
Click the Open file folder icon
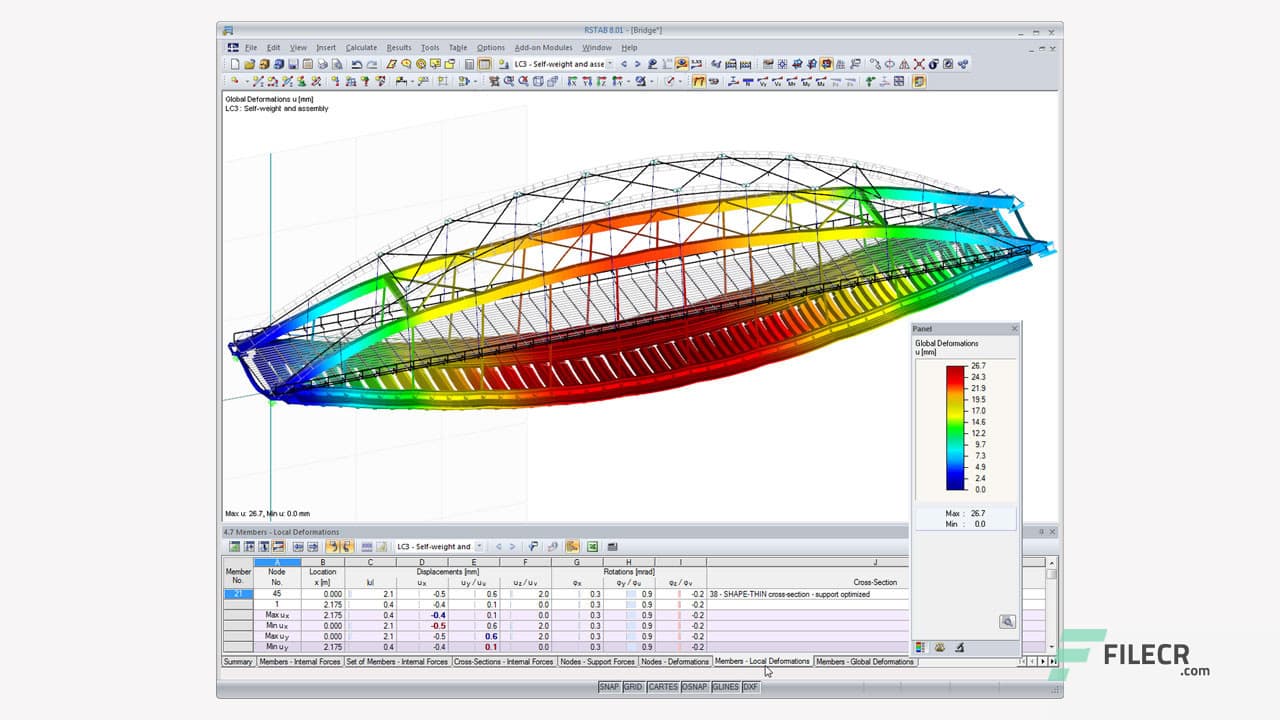click(x=250, y=64)
